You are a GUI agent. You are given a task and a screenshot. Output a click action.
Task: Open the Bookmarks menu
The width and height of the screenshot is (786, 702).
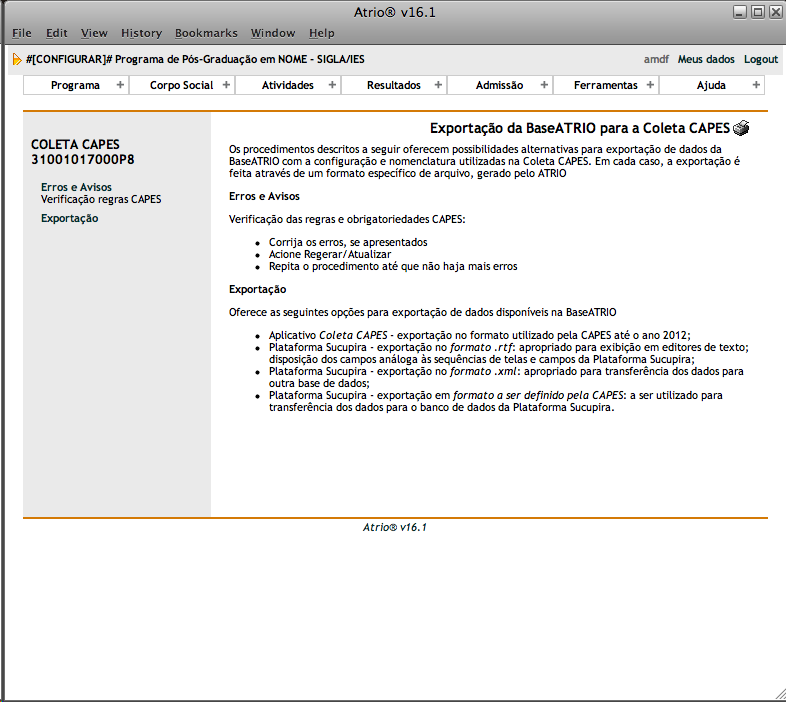[206, 33]
